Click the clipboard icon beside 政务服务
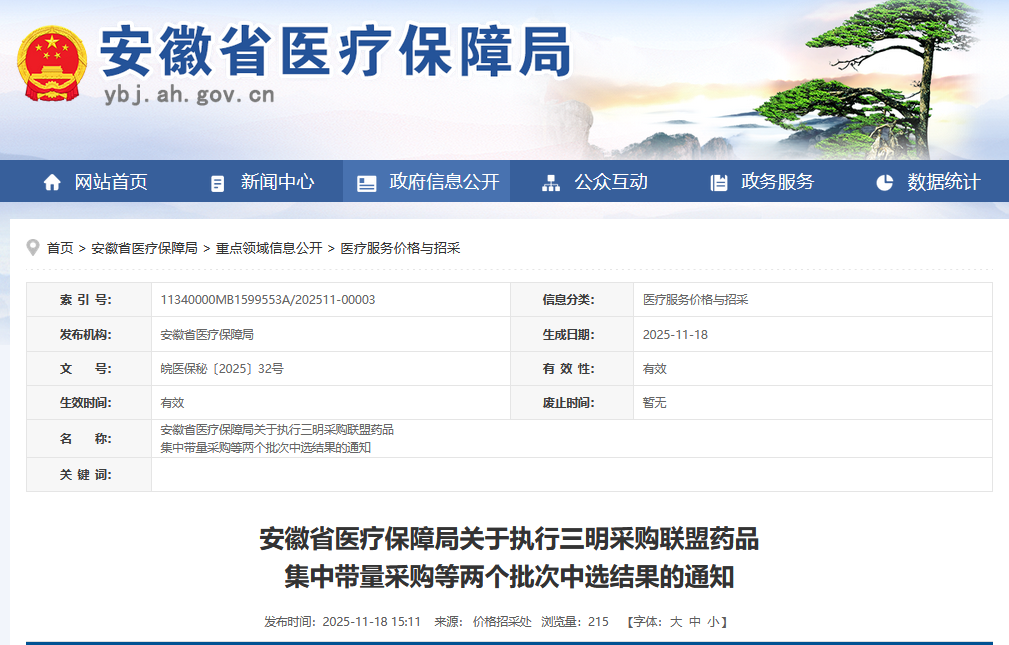 tap(718, 183)
